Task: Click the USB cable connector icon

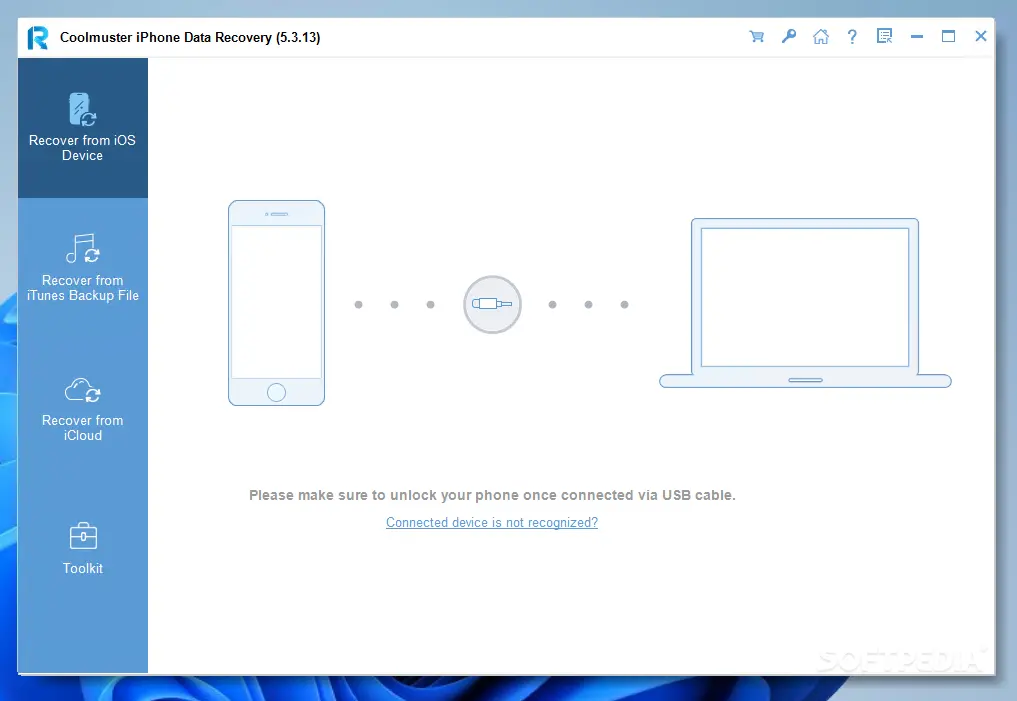Action: click(x=492, y=304)
